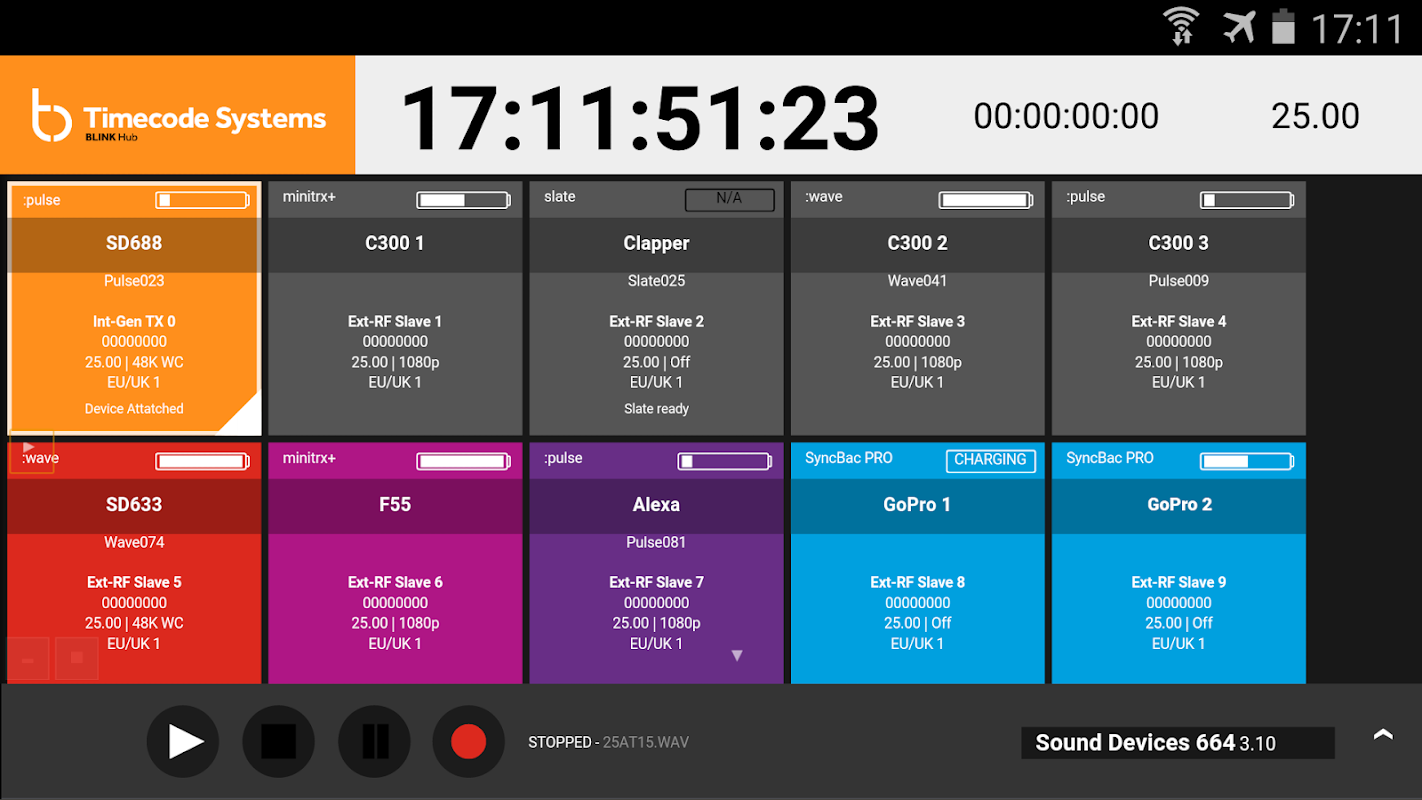Tap the small square icon on SD633 tile

coord(77,659)
